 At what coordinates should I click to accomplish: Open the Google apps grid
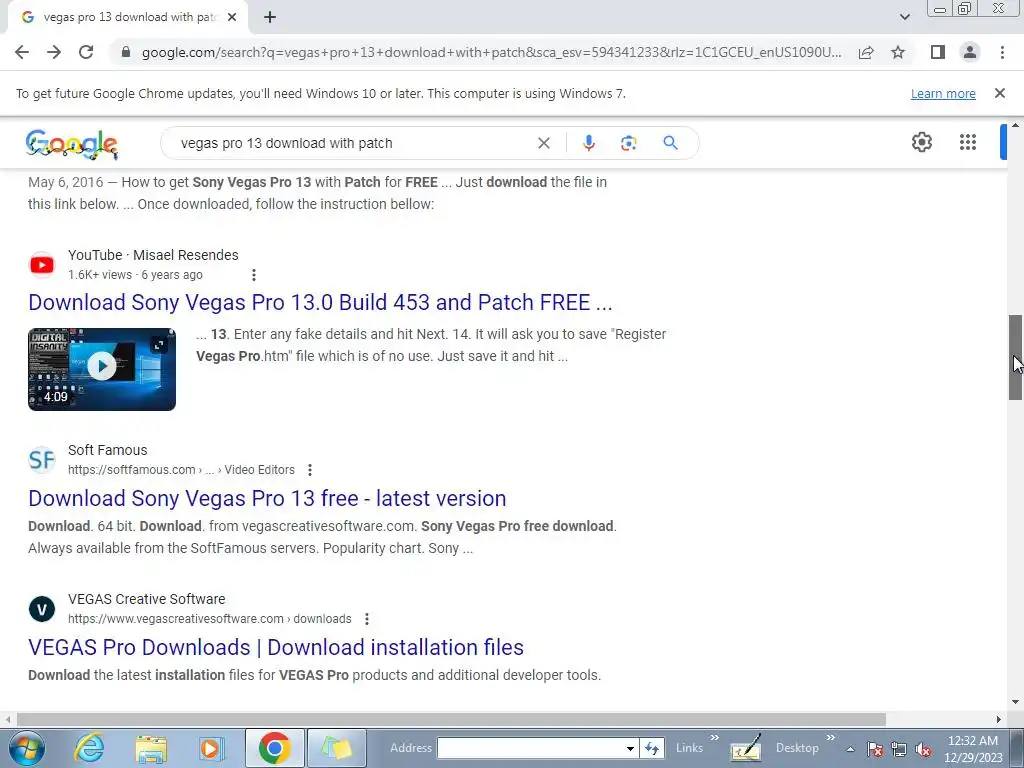(x=968, y=142)
